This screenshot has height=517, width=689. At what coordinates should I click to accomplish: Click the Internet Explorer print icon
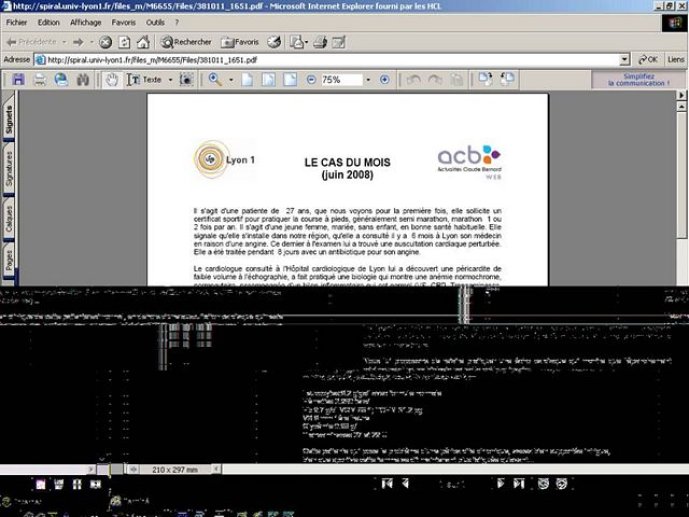320,42
